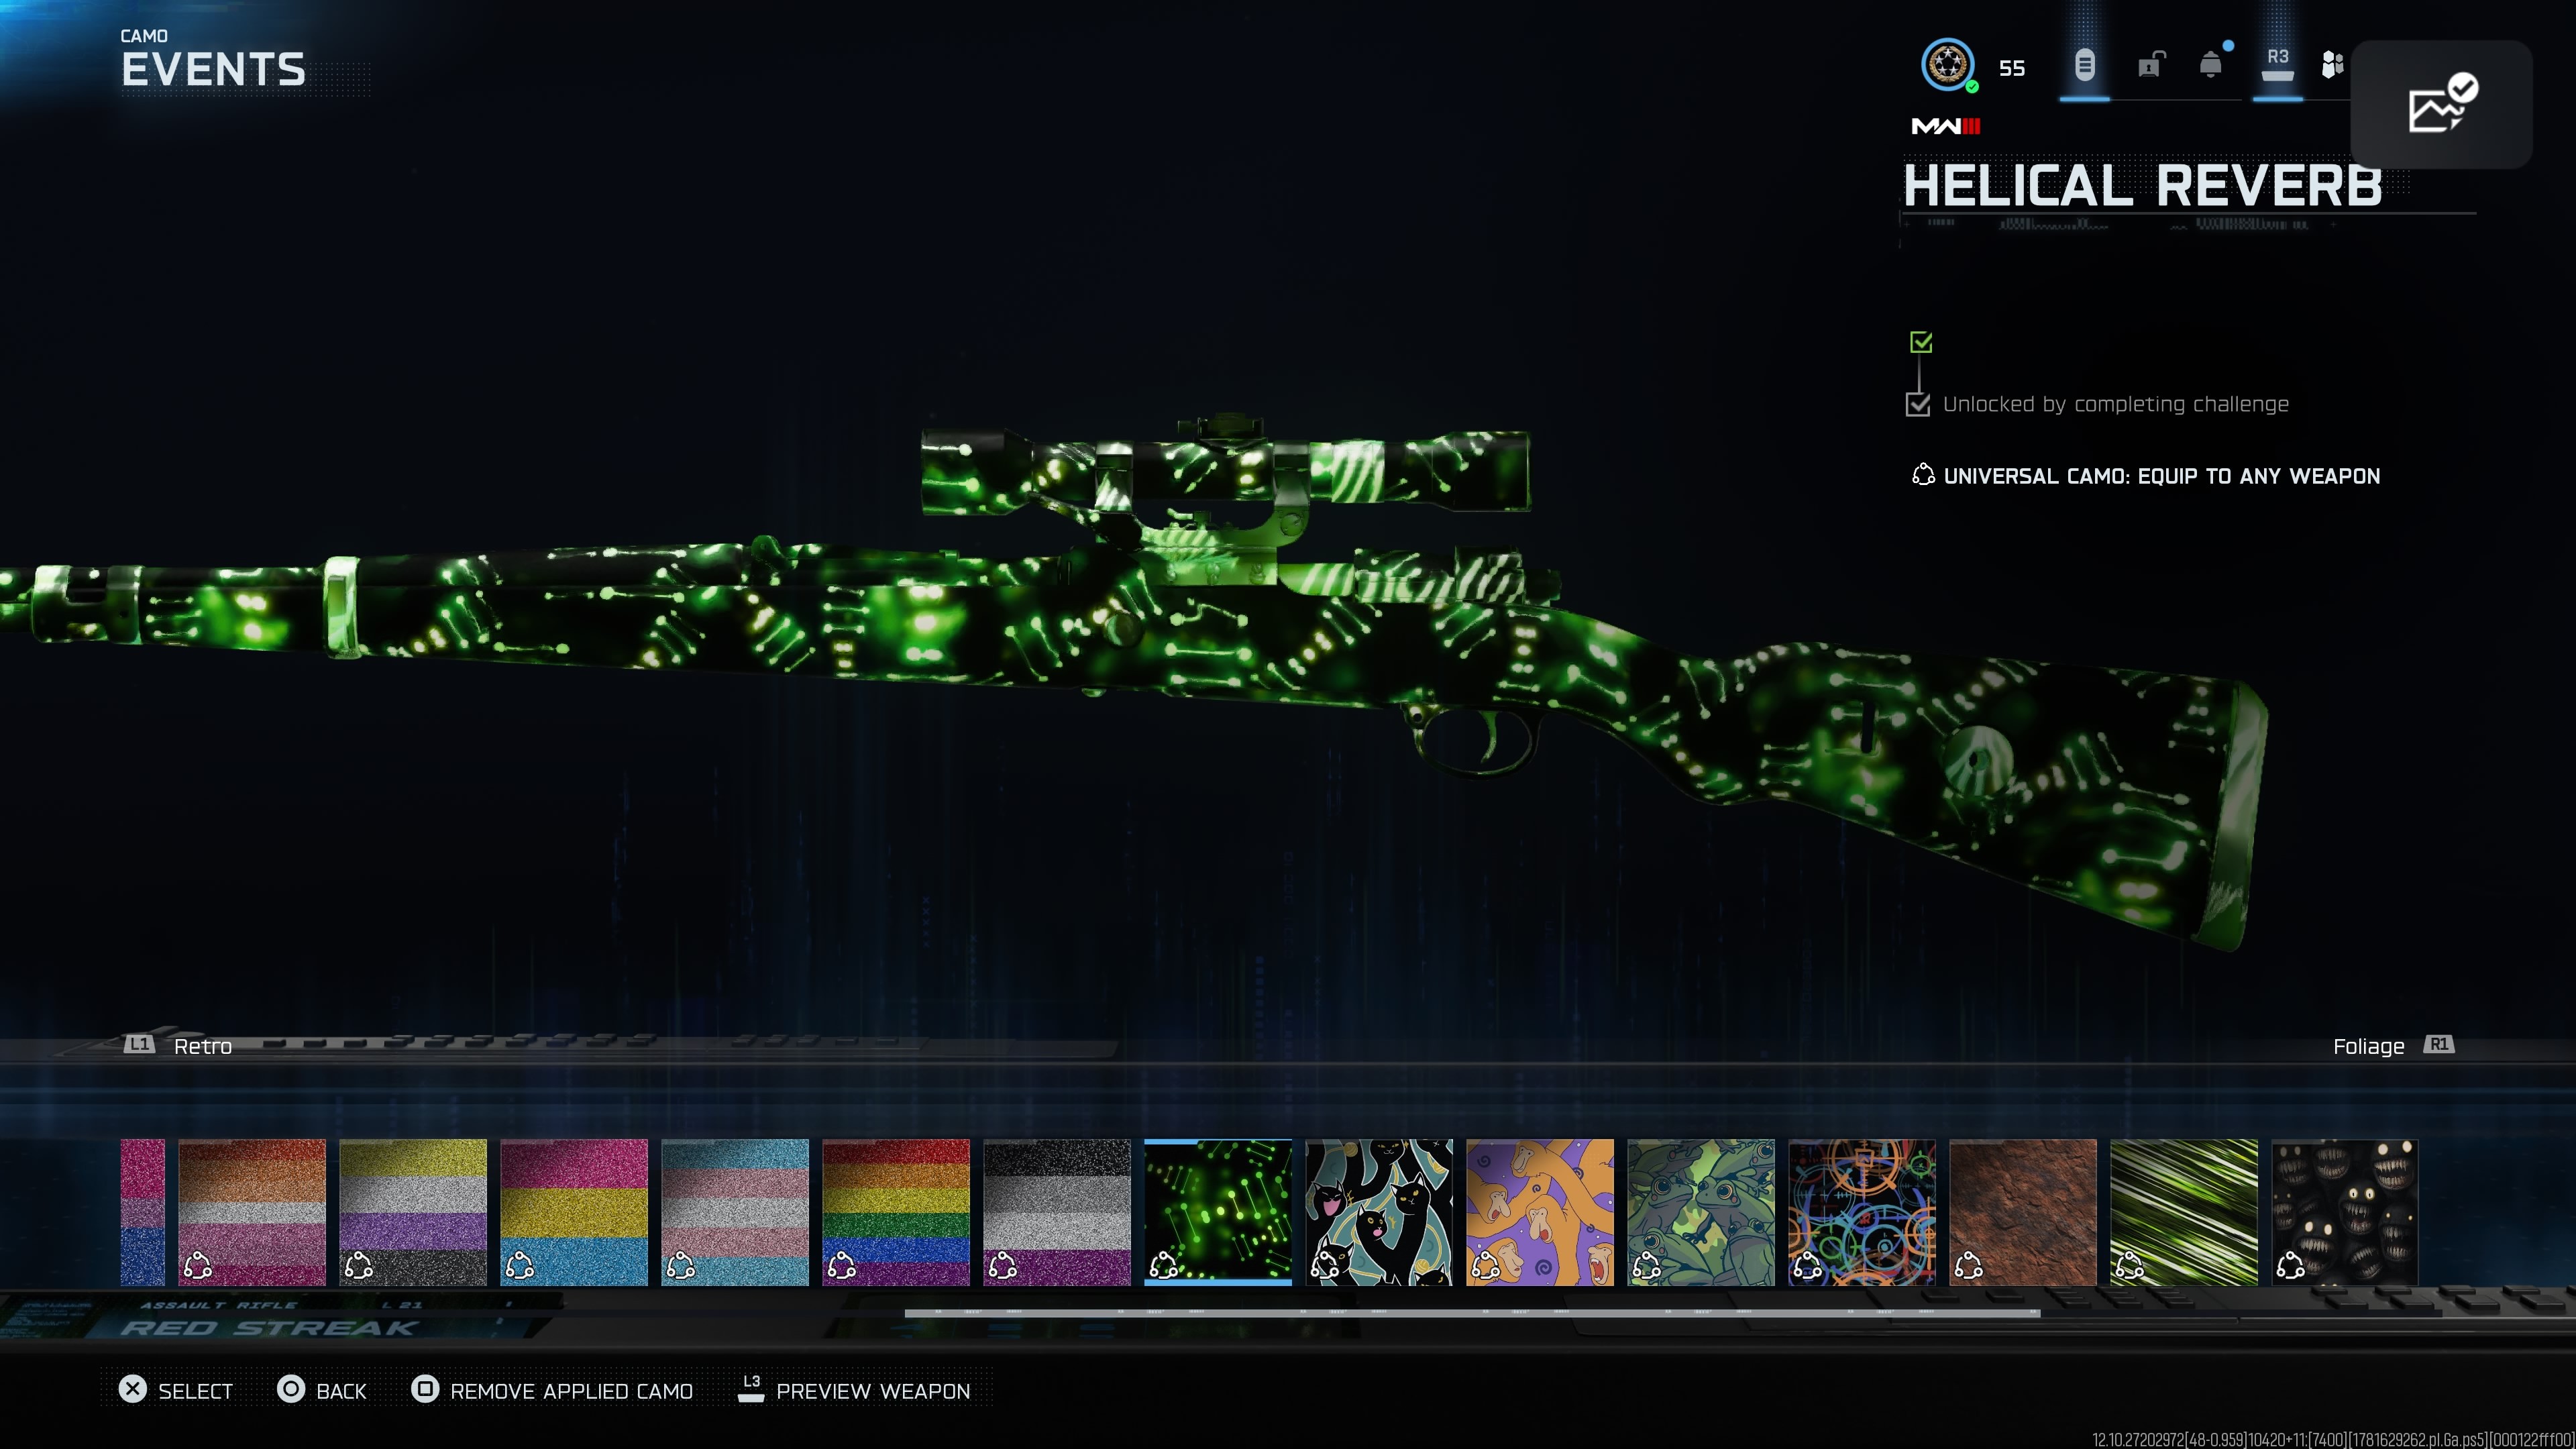Image resolution: width=2576 pixels, height=1449 pixels.
Task: Click the universal camo icon beside description
Action: click(x=1922, y=475)
